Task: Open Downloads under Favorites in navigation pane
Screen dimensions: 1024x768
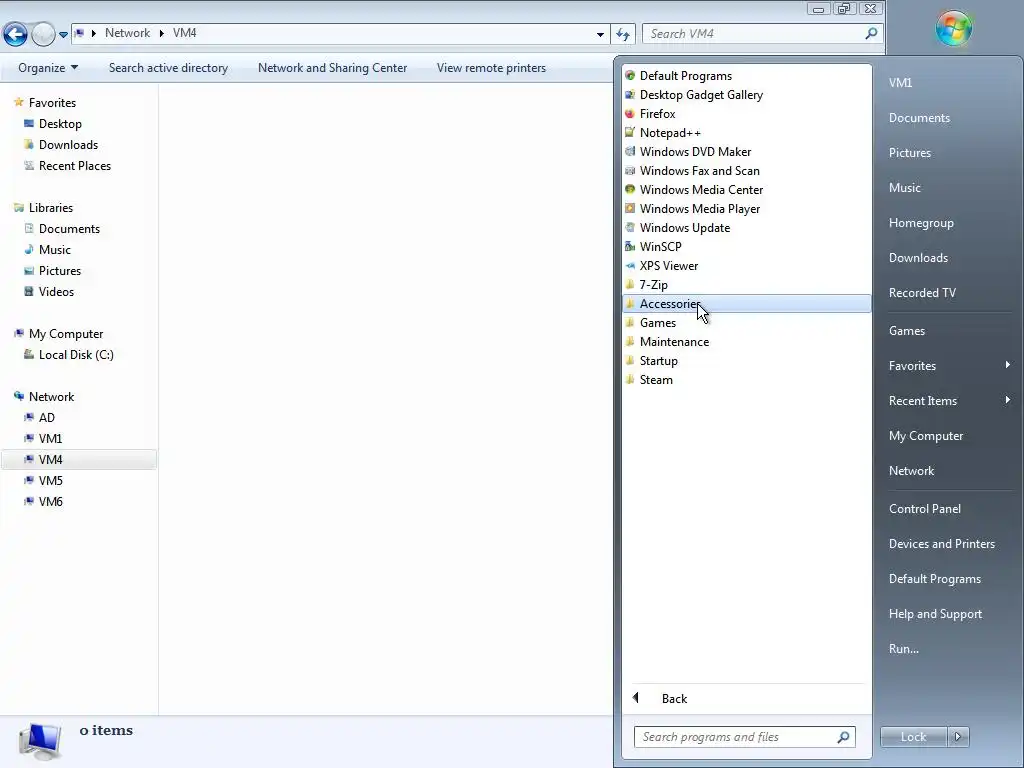Action: (x=68, y=145)
